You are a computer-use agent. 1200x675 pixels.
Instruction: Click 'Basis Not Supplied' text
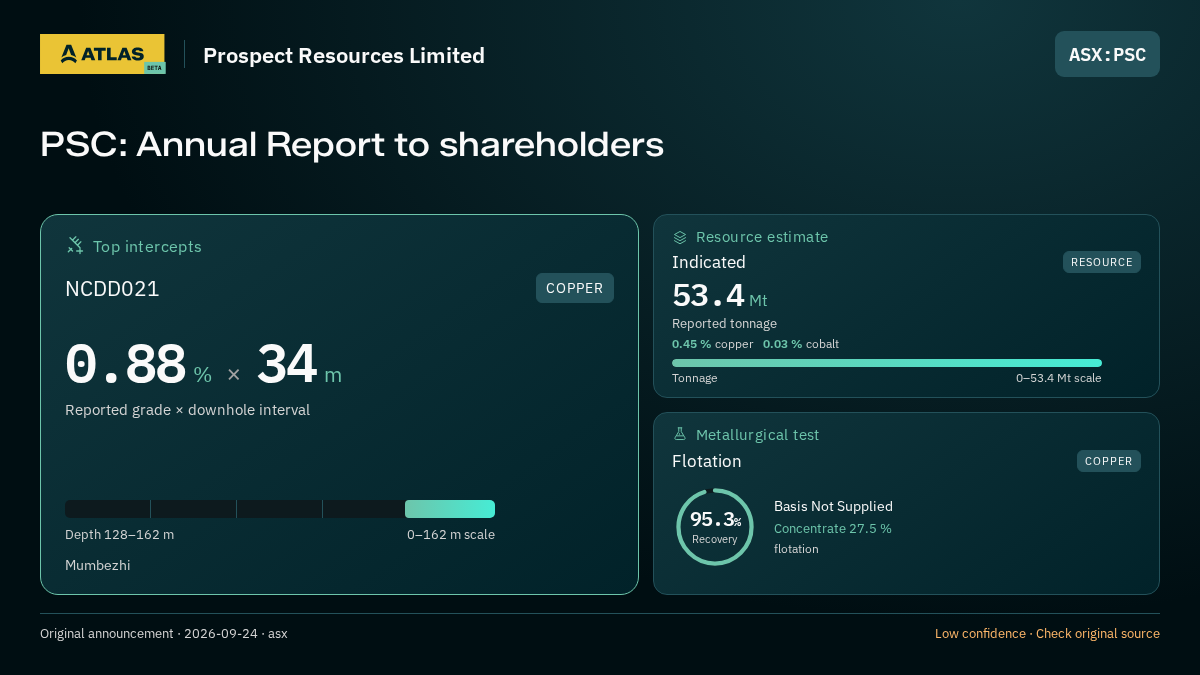pyautogui.click(x=833, y=507)
